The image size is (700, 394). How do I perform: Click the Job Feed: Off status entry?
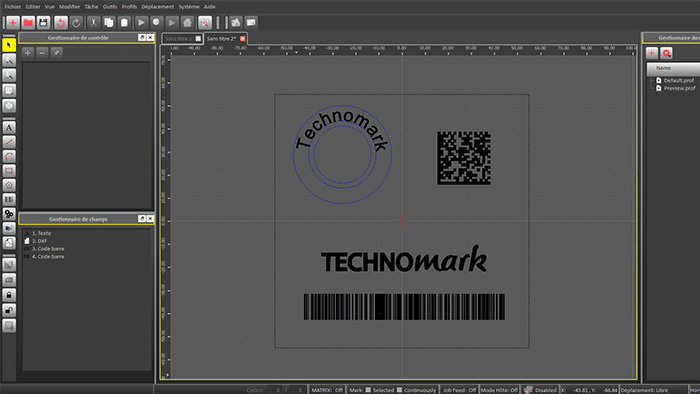[459, 390]
